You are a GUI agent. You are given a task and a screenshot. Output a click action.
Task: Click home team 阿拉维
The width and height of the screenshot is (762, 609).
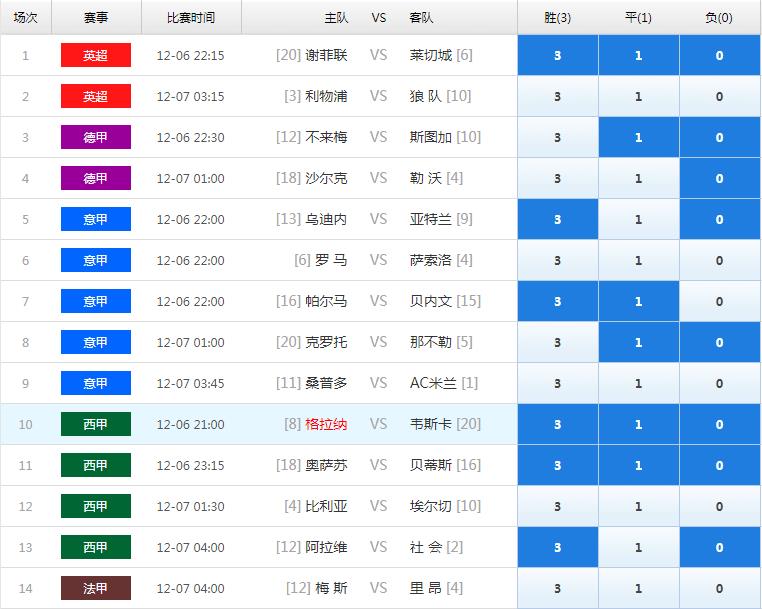pos(326,547)
